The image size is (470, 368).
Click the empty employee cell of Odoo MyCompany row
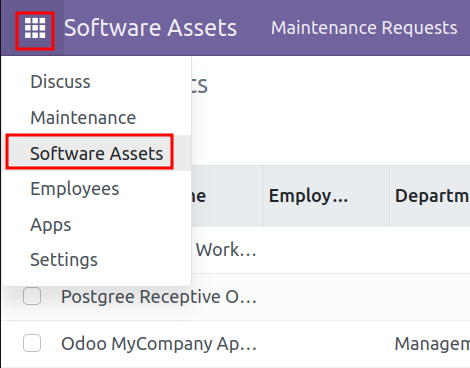coord(326,344)
